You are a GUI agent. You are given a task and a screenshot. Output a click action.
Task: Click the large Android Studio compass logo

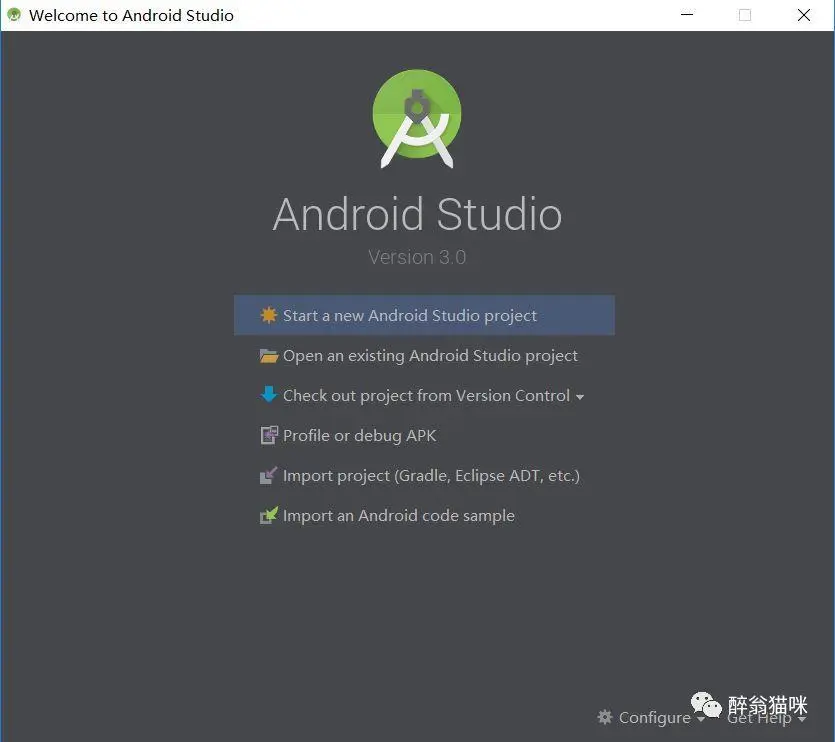click(417, 118)
